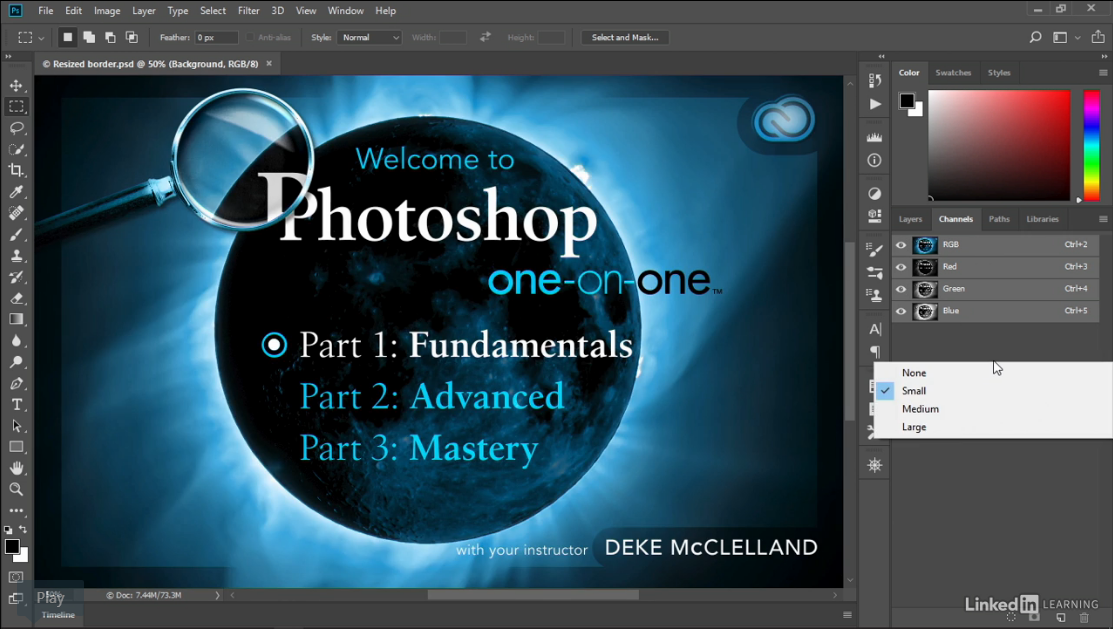Select the Blur tool

(16, 341)
